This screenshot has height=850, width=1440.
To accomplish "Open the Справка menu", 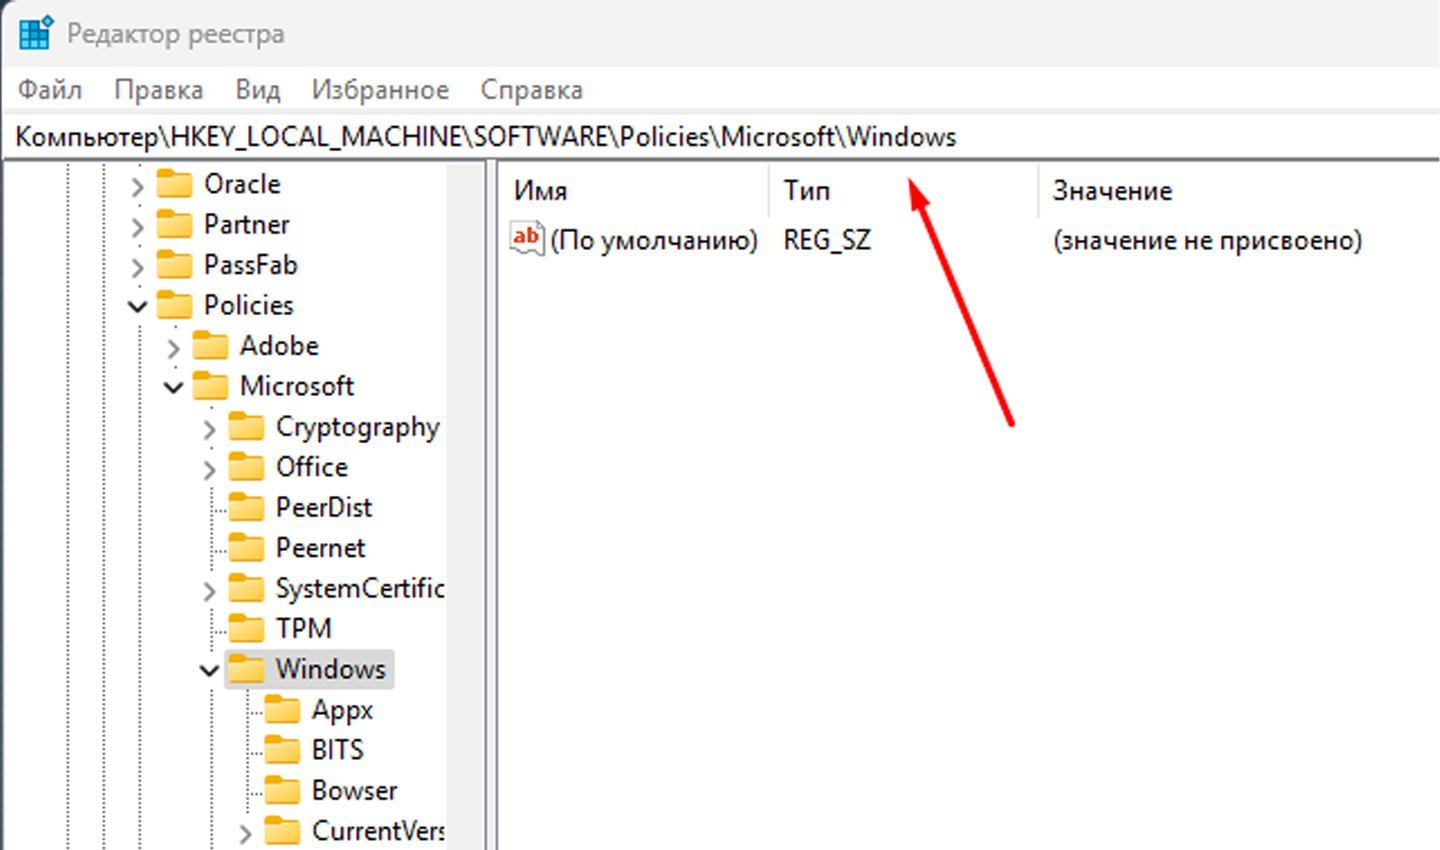I will point(531,90).
